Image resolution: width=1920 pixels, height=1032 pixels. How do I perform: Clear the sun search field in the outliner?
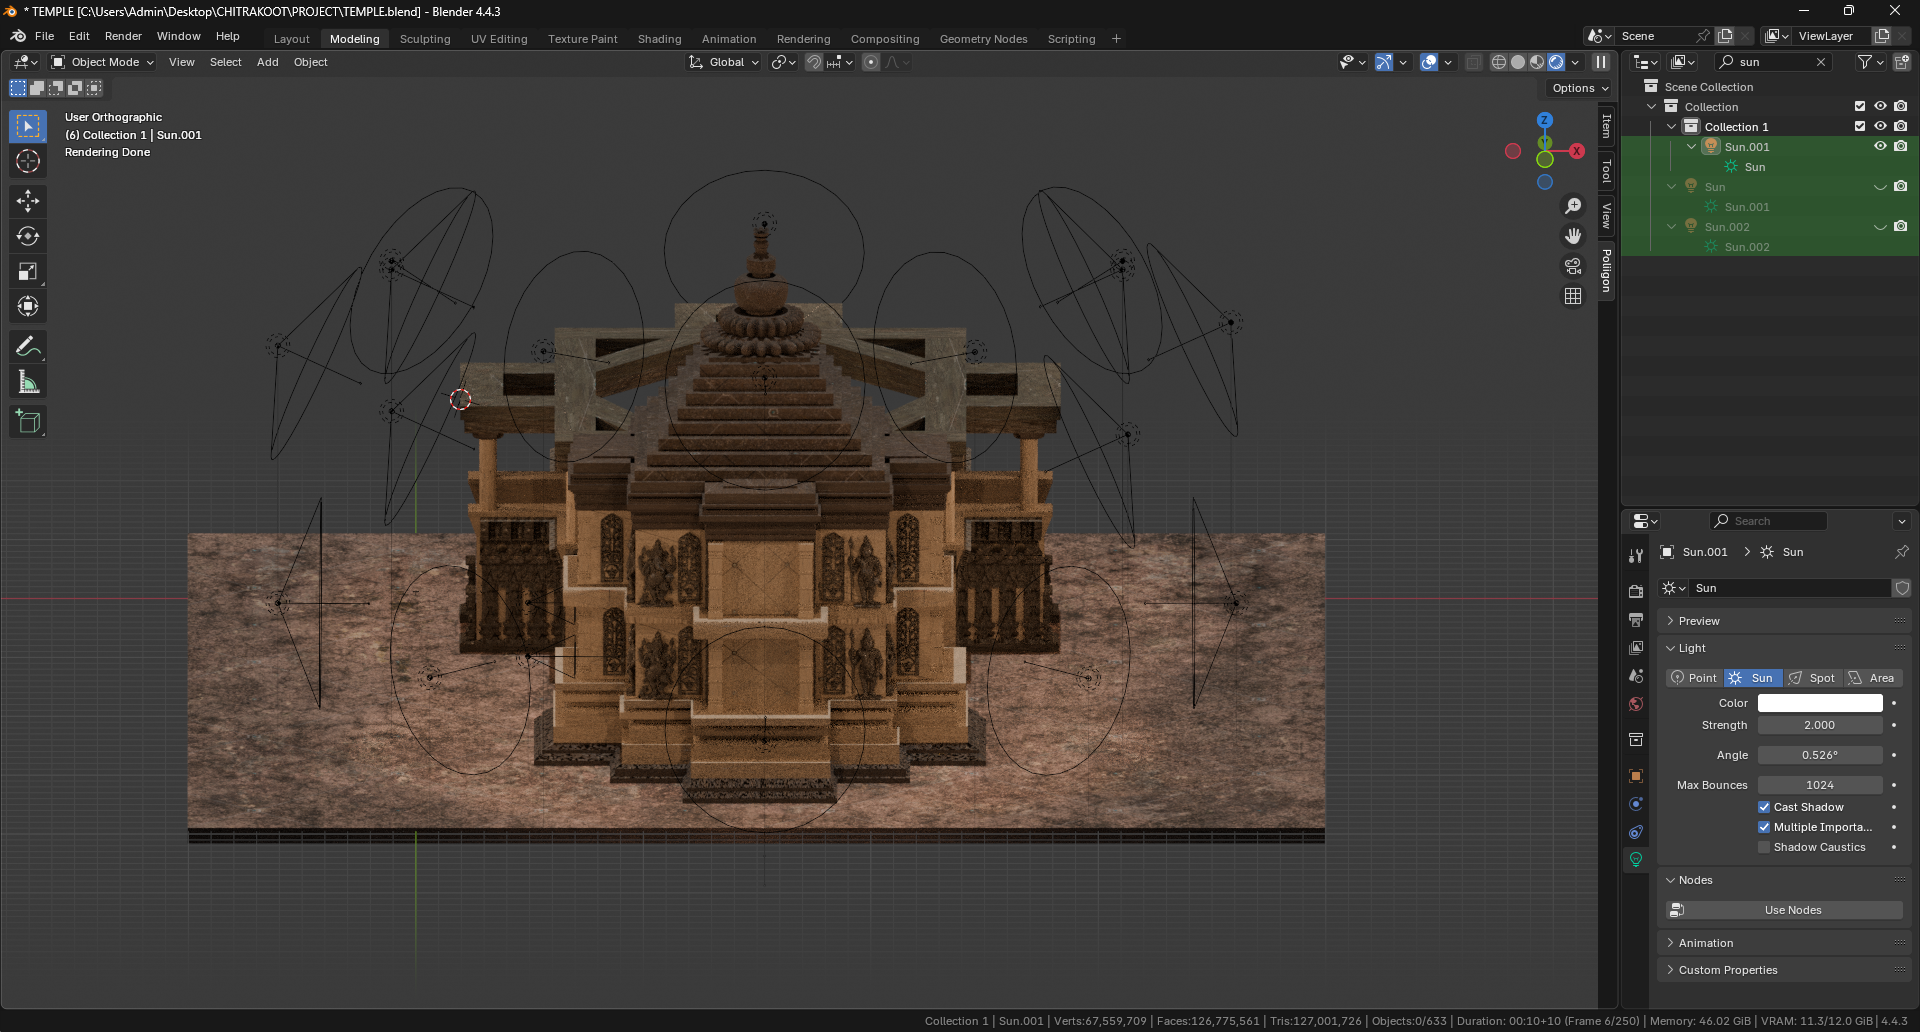click(x=1822, y=61)
